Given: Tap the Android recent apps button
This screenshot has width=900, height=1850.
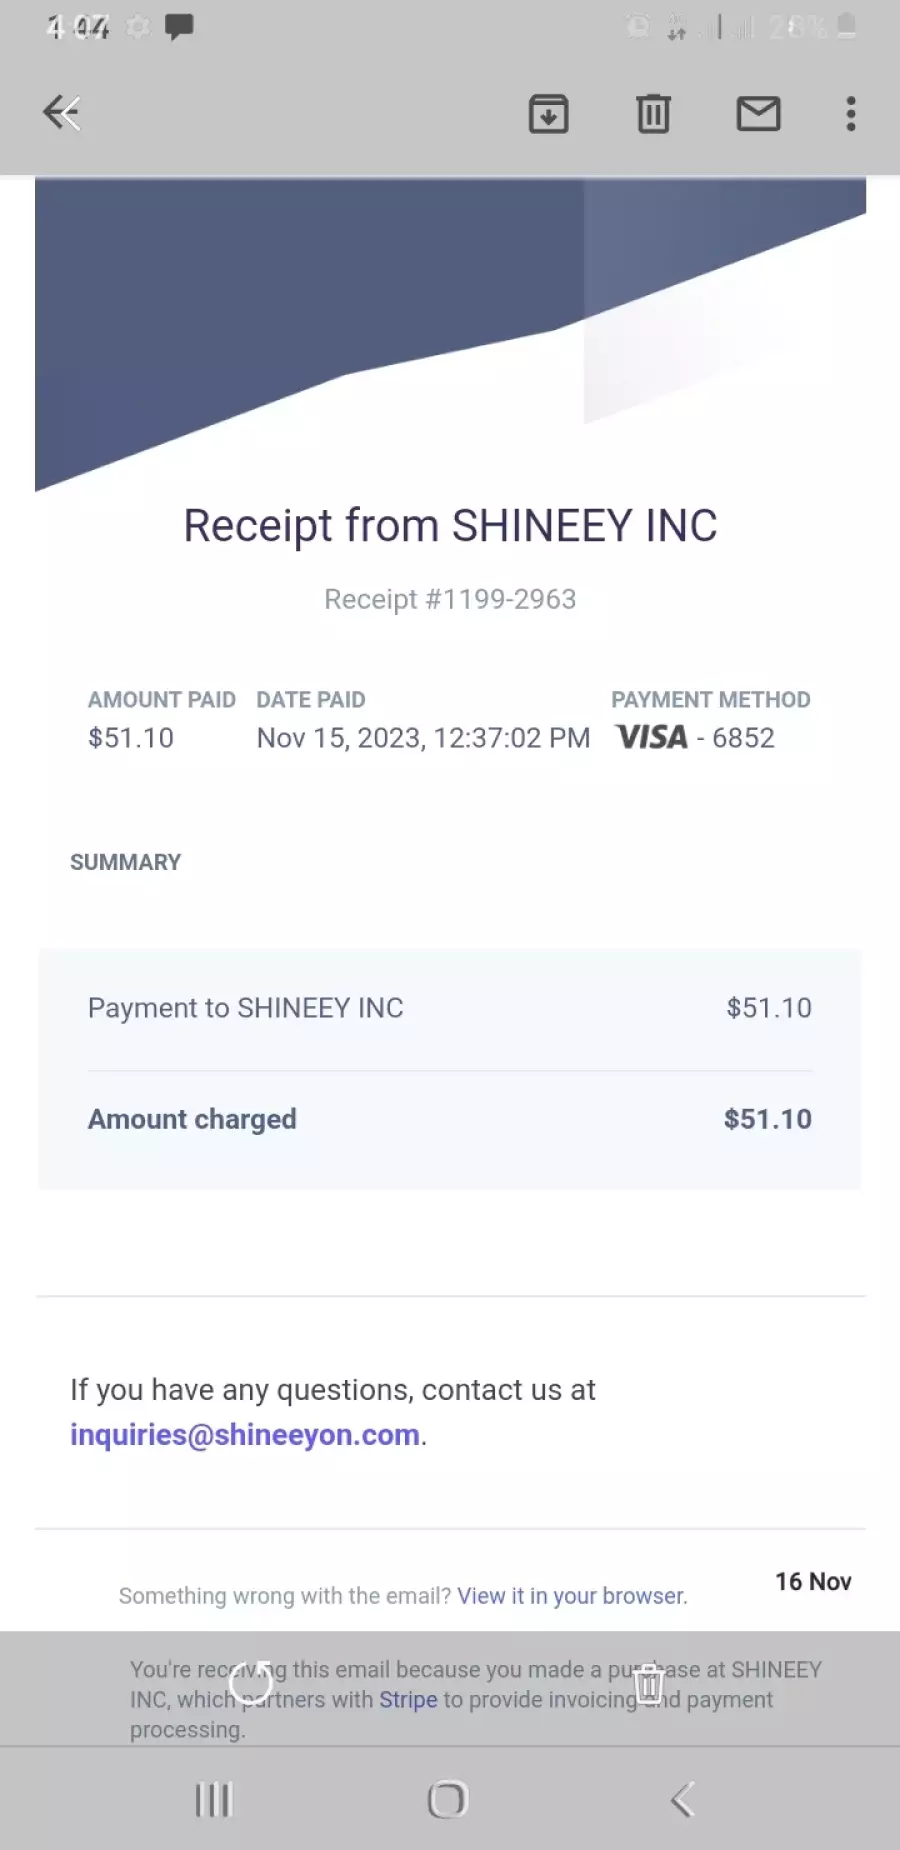Looking at the screenshot, I should click(x=213, y=1800).
